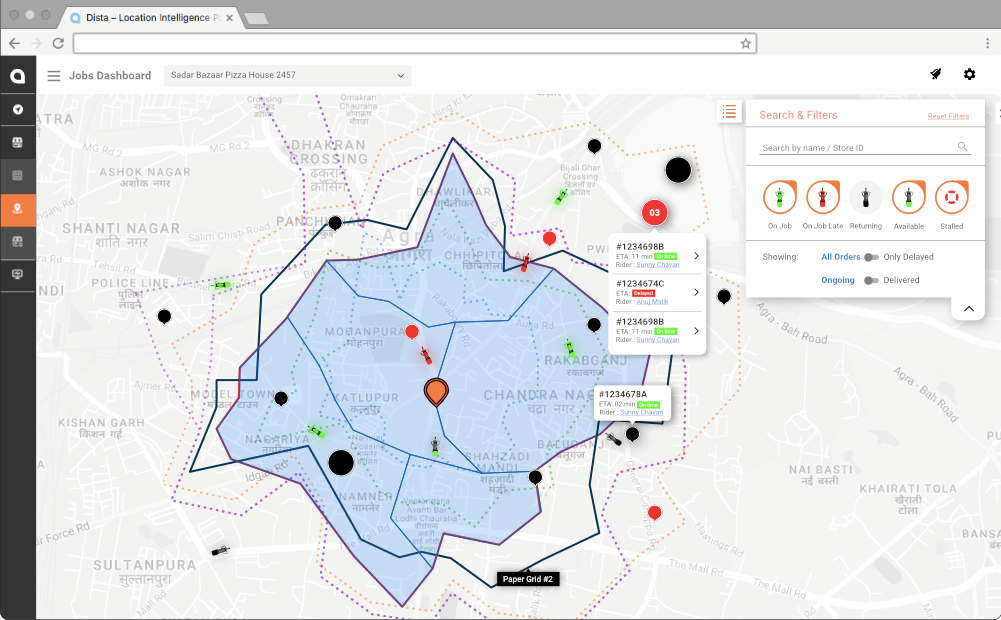Click the magnifier icon in the search field
This screenshot has height=620, width=1001.
tap(962, 147)
